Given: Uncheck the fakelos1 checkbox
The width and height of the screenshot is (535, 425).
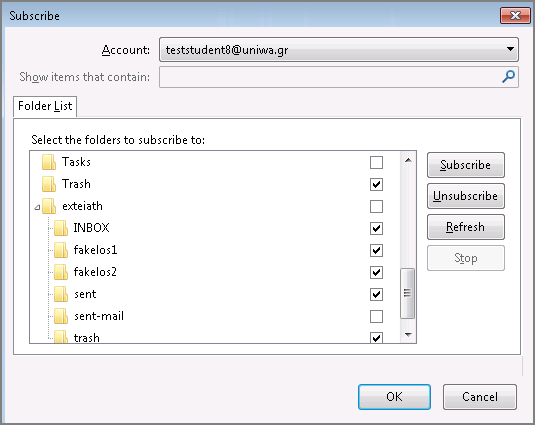Looking at the screenshot, I should tap(376, 250).
